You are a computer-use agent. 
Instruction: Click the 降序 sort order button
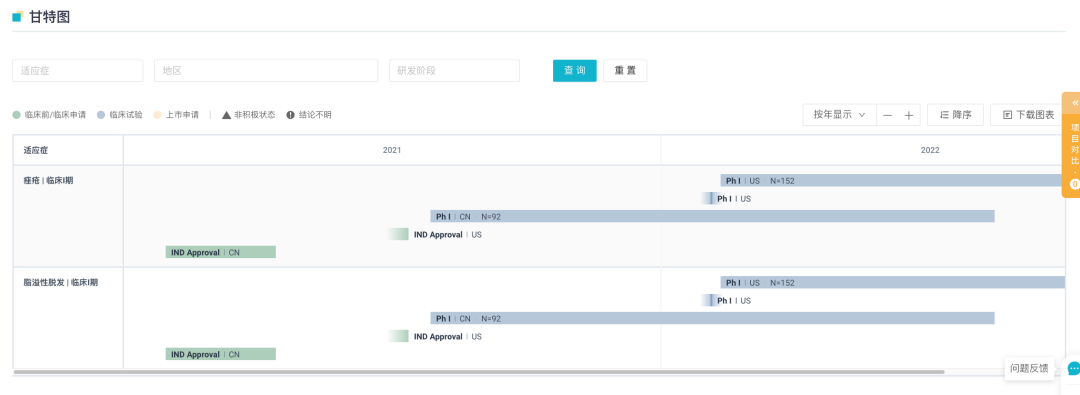coord(955,115)
